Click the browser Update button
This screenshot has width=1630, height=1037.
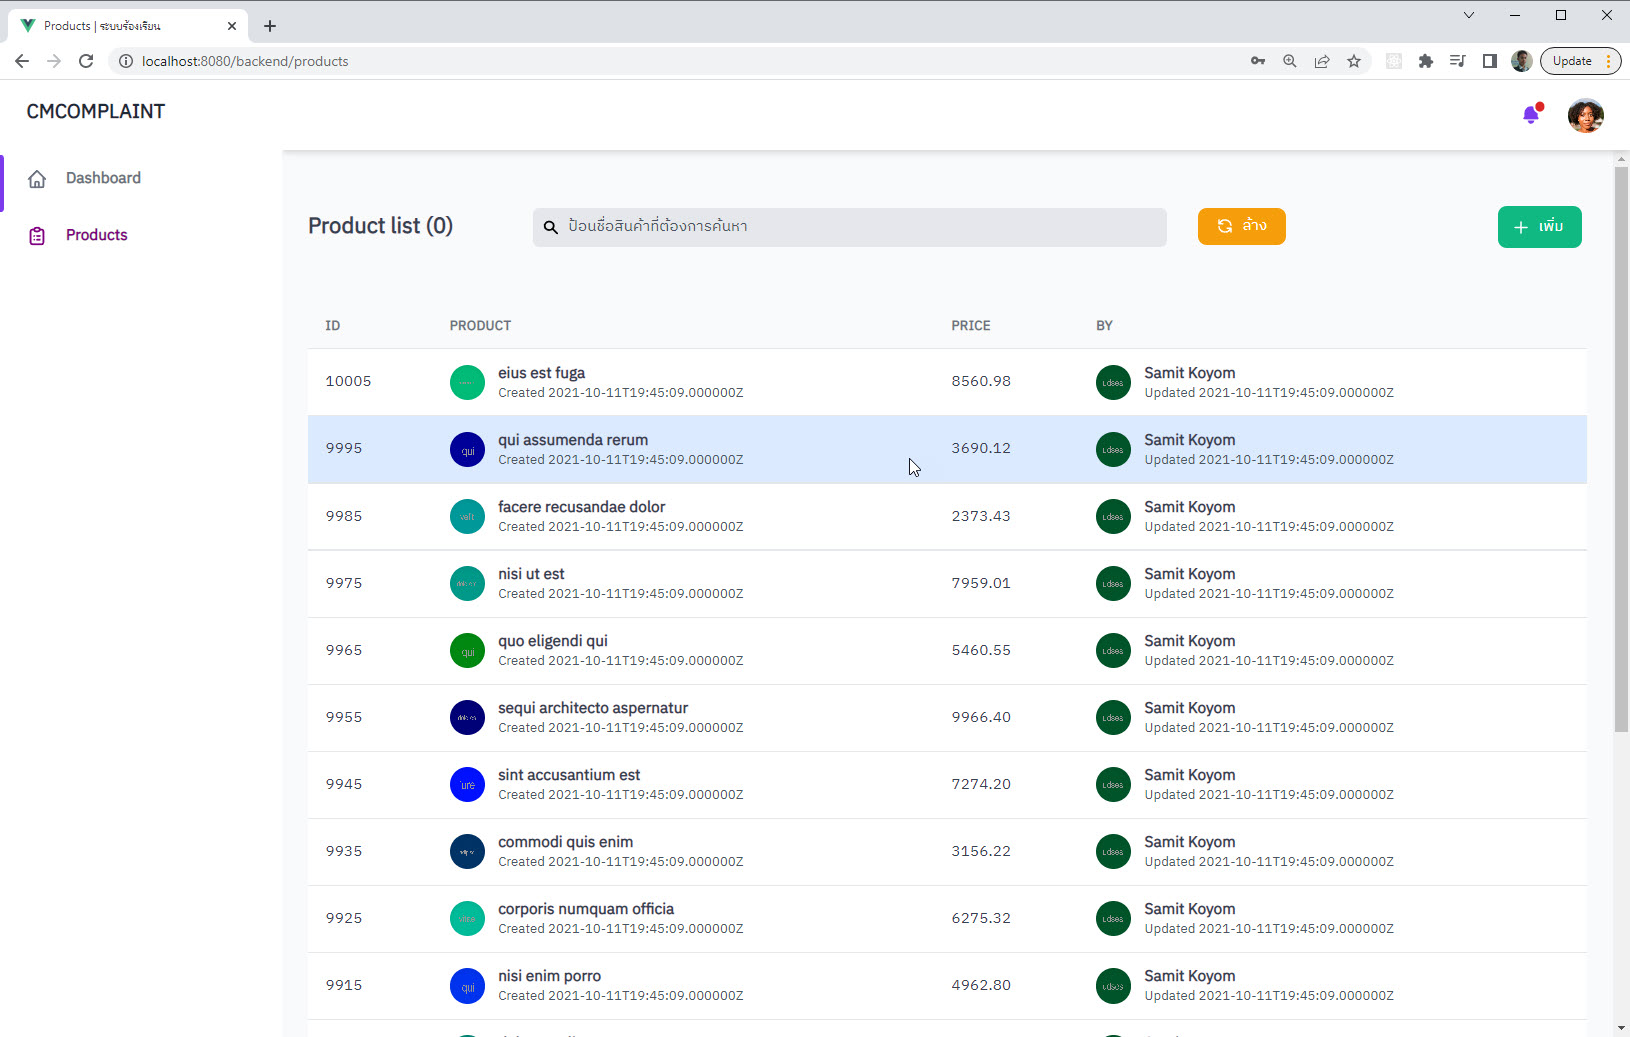tap(1580, 61)
